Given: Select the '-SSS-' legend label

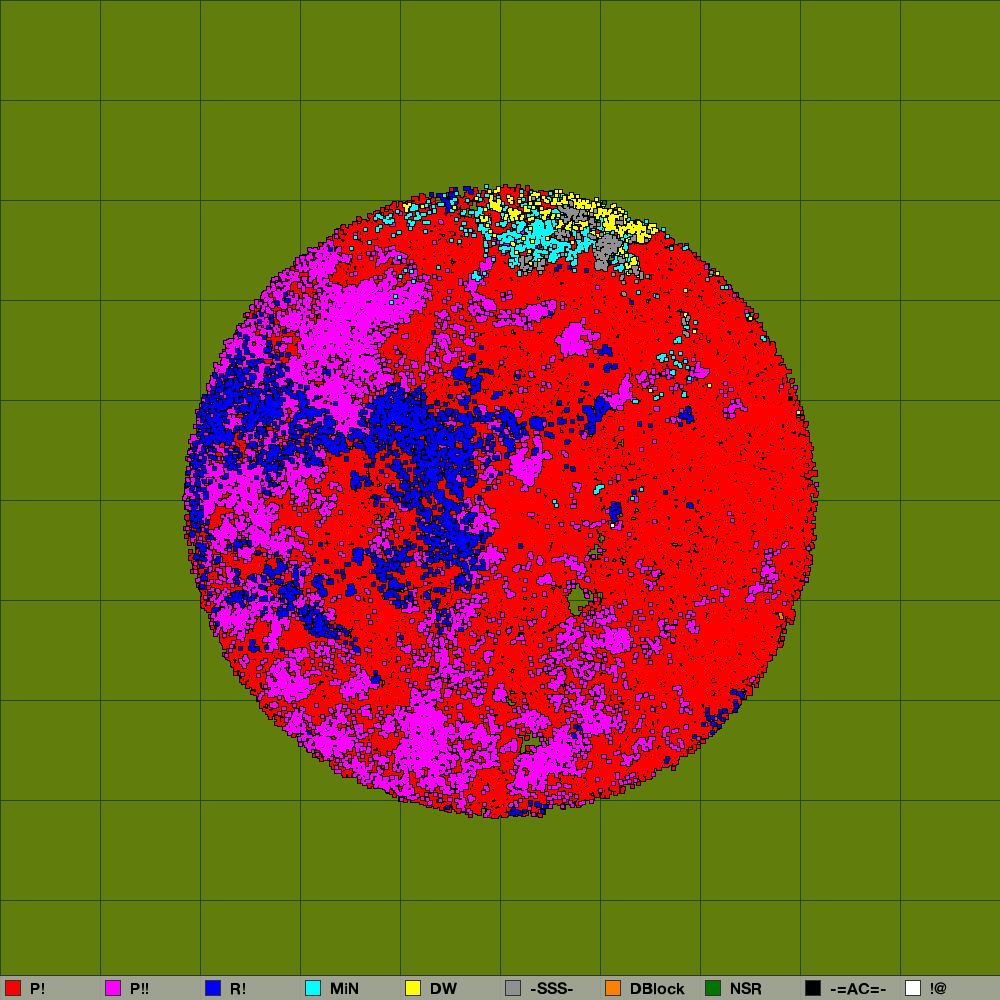Looking at the screenshot, I should [552, 989].
